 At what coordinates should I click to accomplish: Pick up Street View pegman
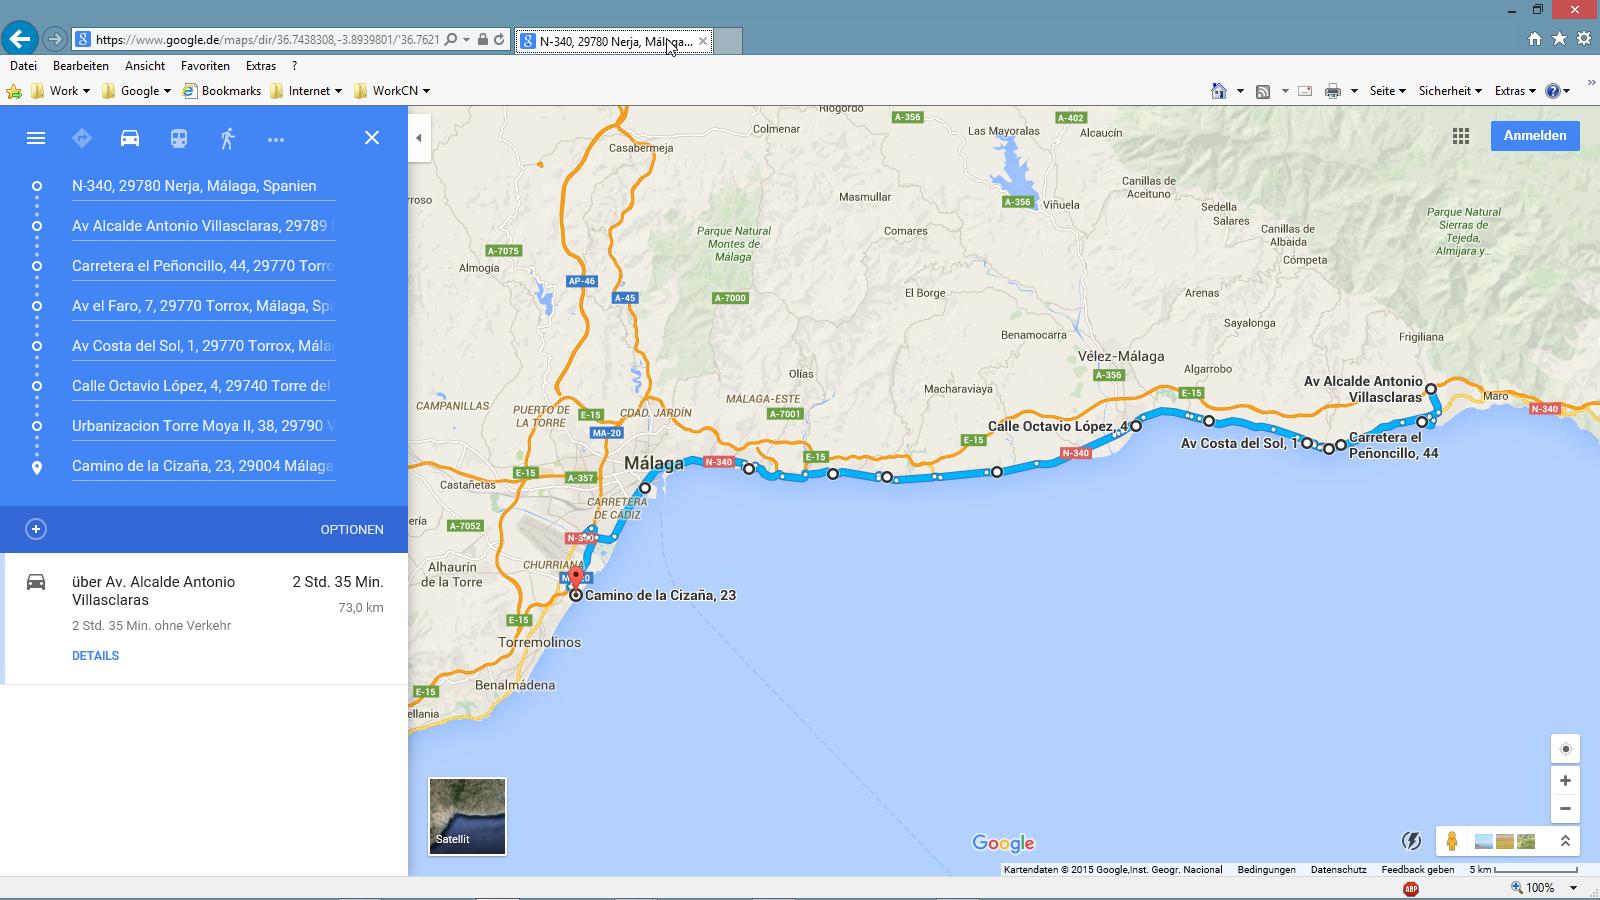coord(1452,842)
